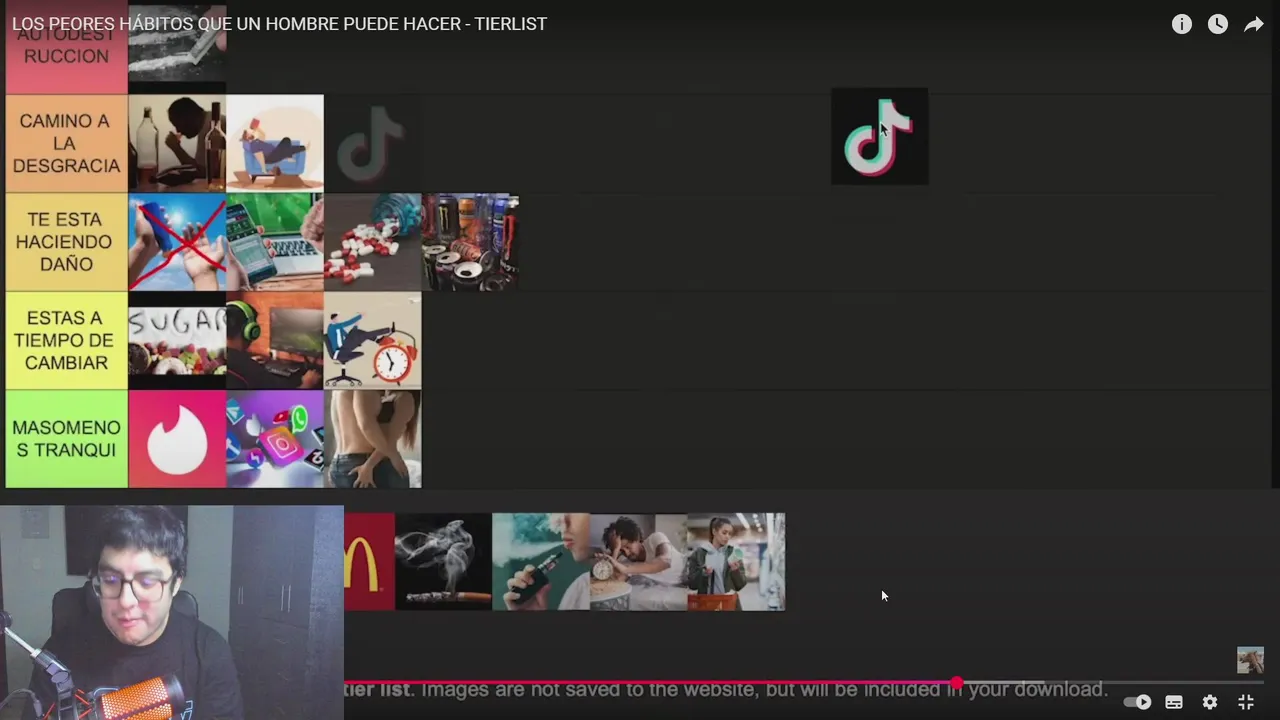The height and width of the screenshot is (720, 1280).
Task: Toggle the autoplay switch
Action: tap(1138, 702)
